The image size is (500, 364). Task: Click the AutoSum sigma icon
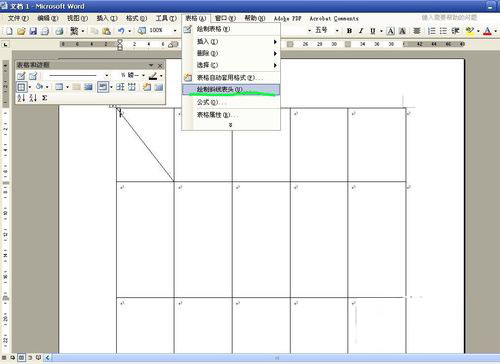(44, 98)
